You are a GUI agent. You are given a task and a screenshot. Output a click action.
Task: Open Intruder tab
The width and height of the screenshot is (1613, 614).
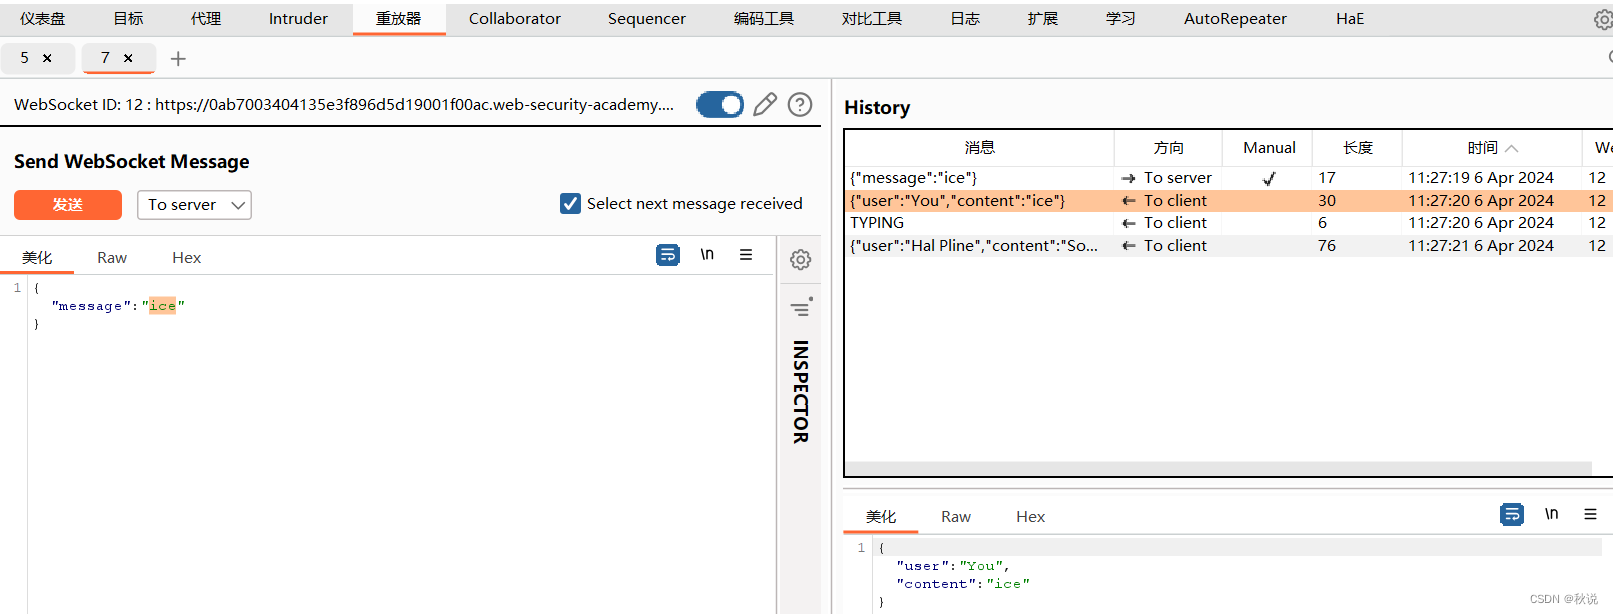[x=298, y=19]
